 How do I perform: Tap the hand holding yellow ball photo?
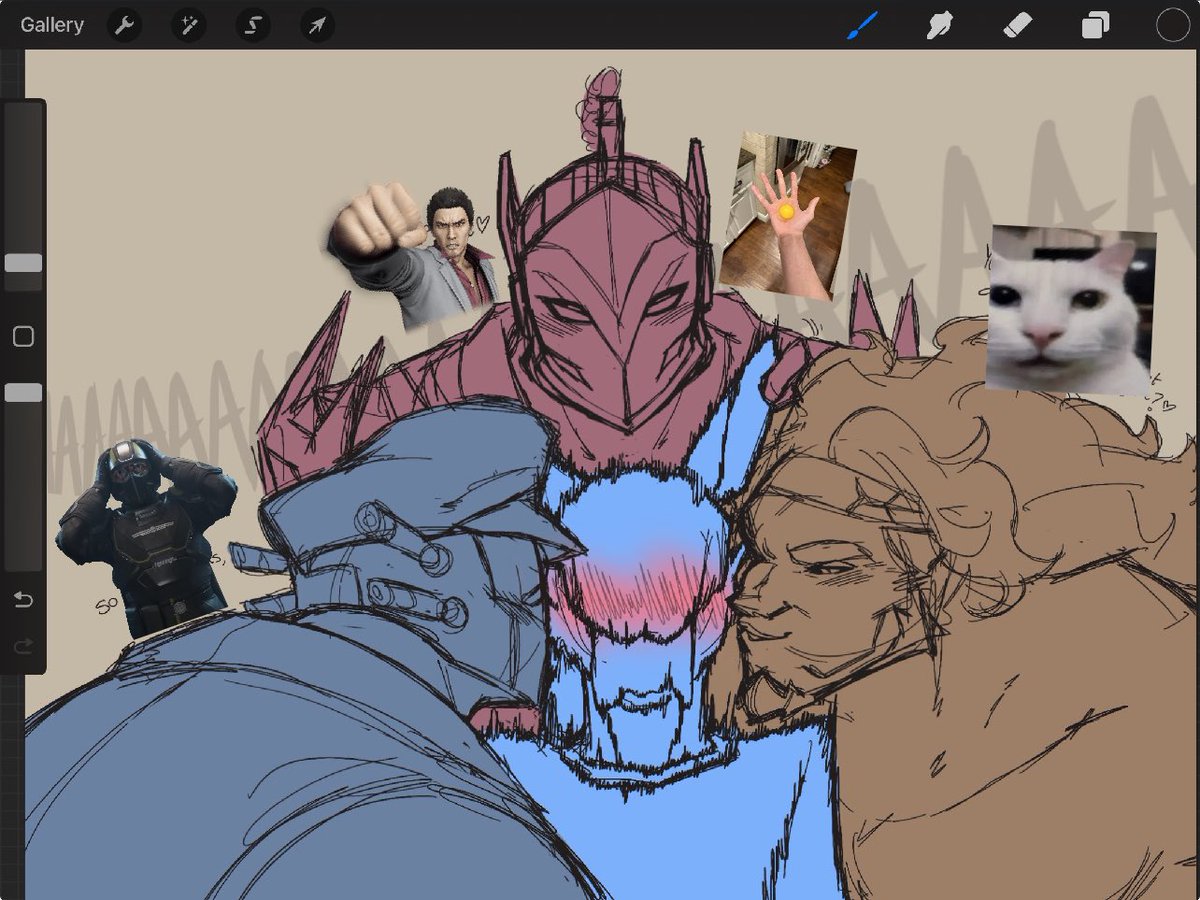[x=788, y=217]
